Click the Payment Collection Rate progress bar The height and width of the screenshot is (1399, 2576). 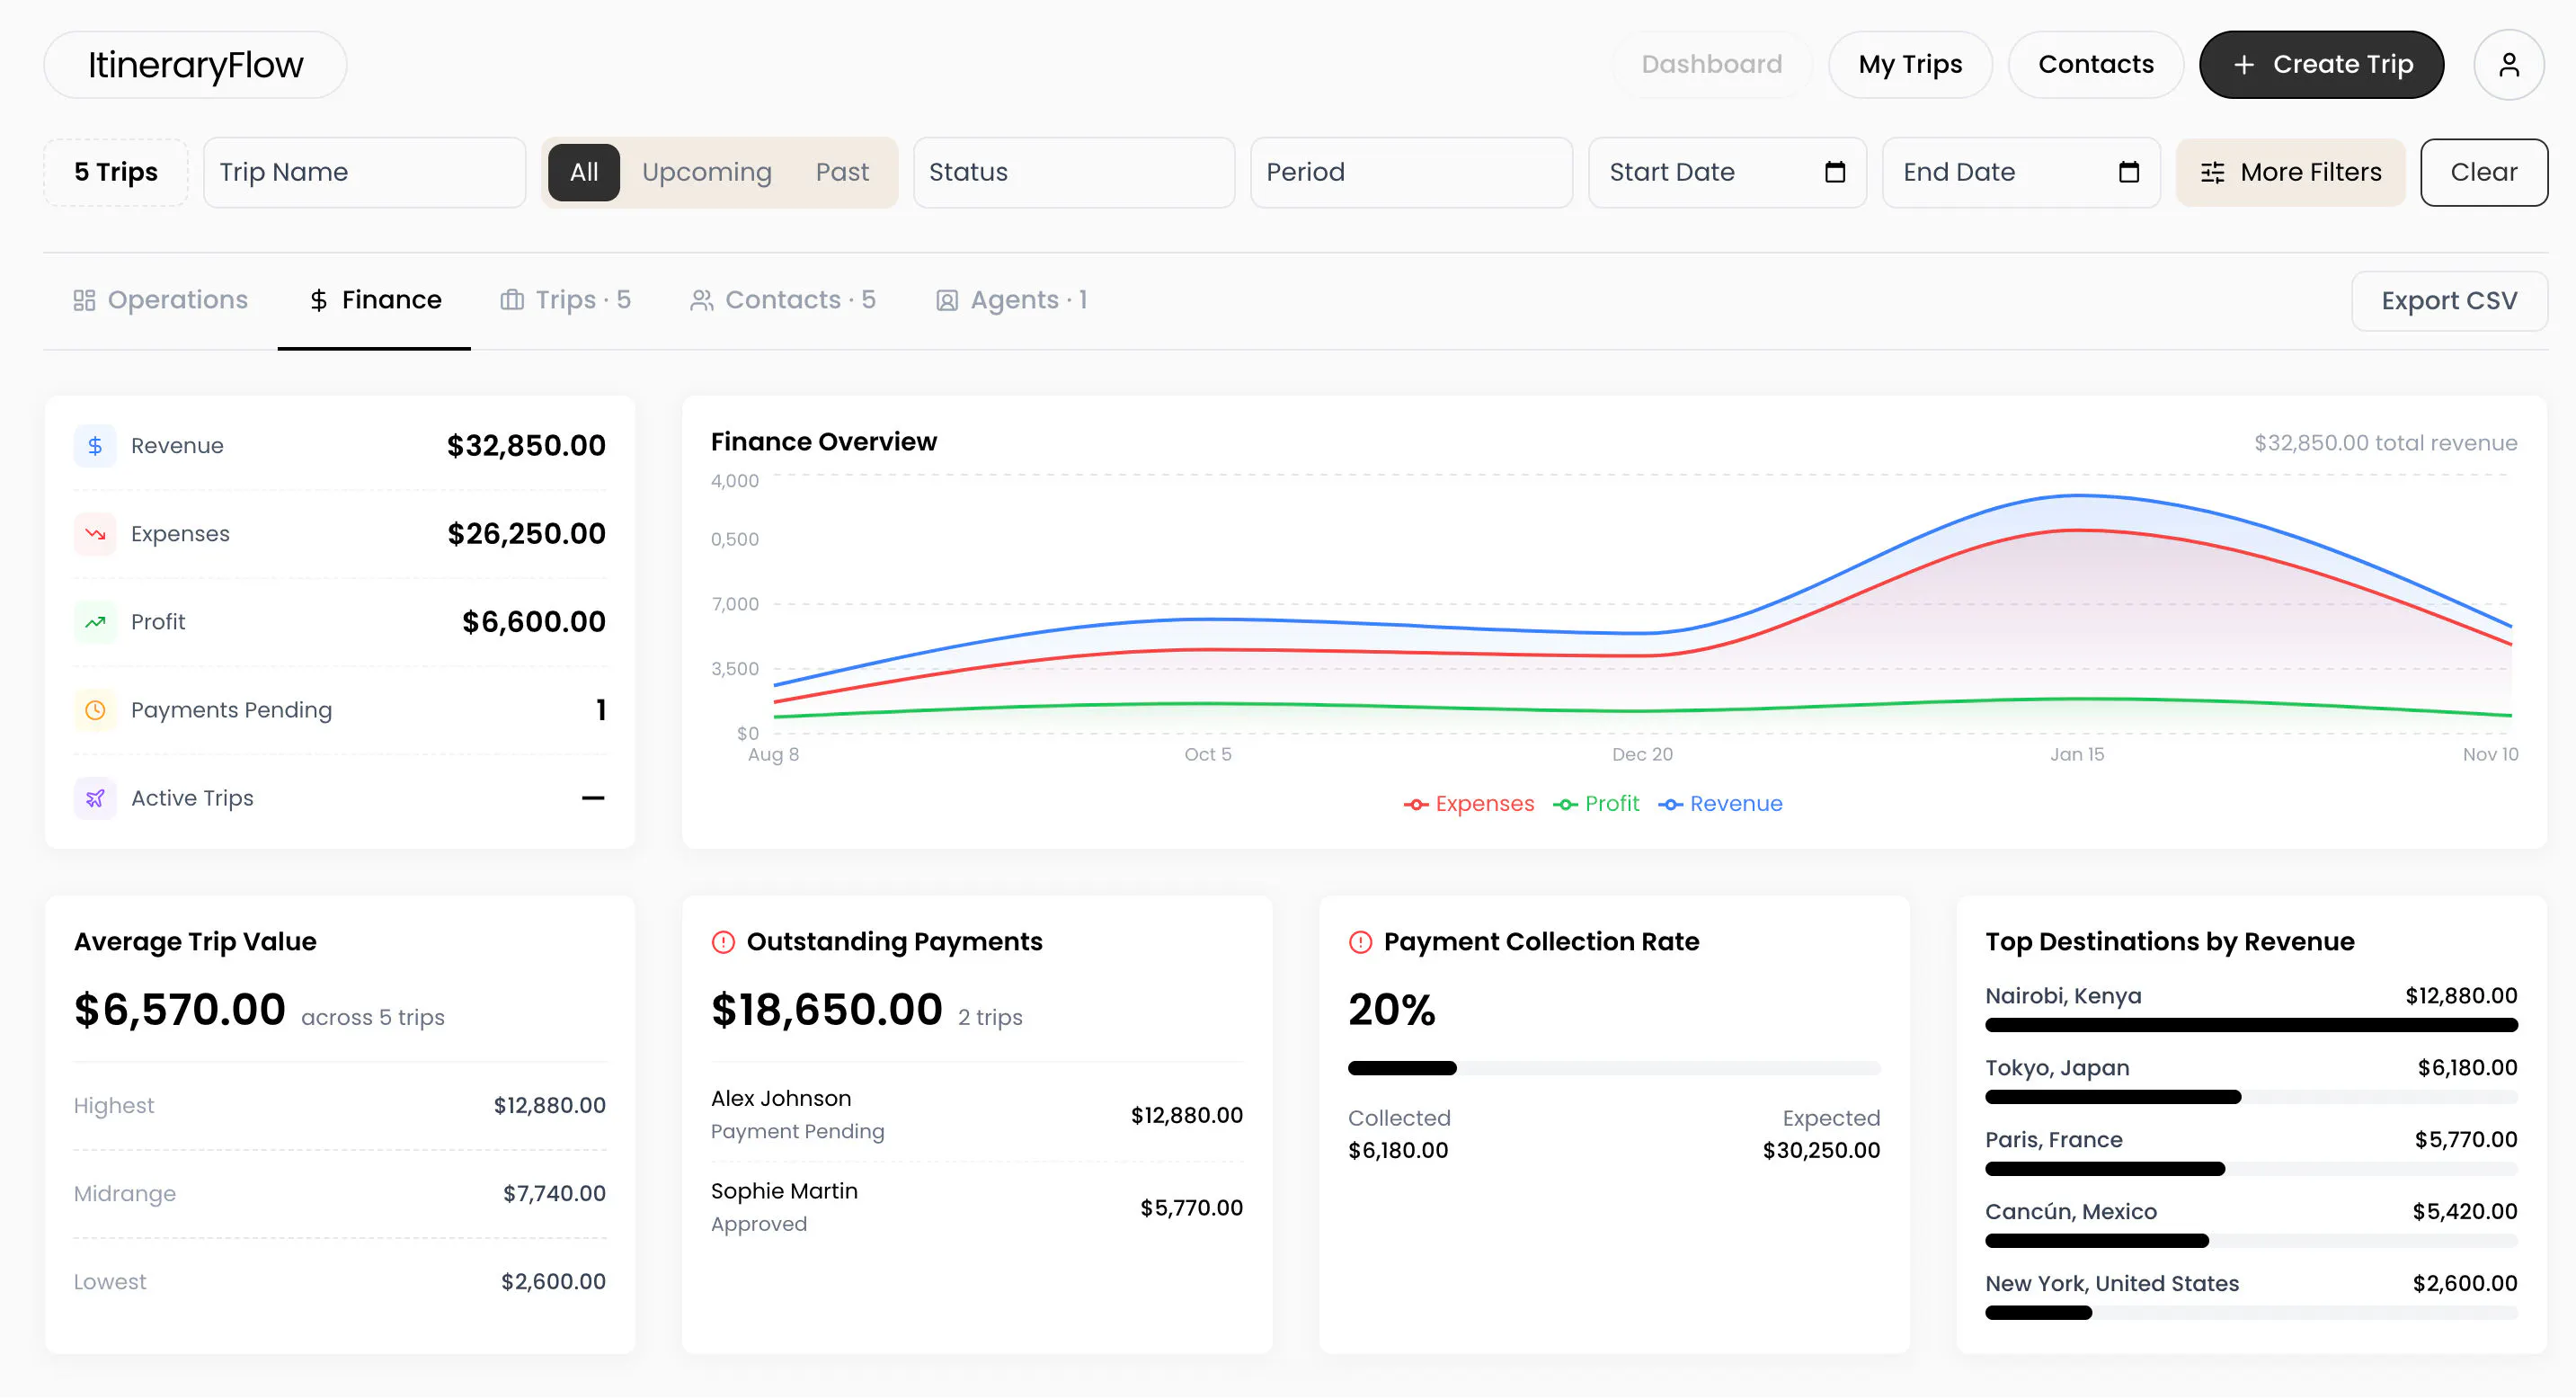1613,1068
